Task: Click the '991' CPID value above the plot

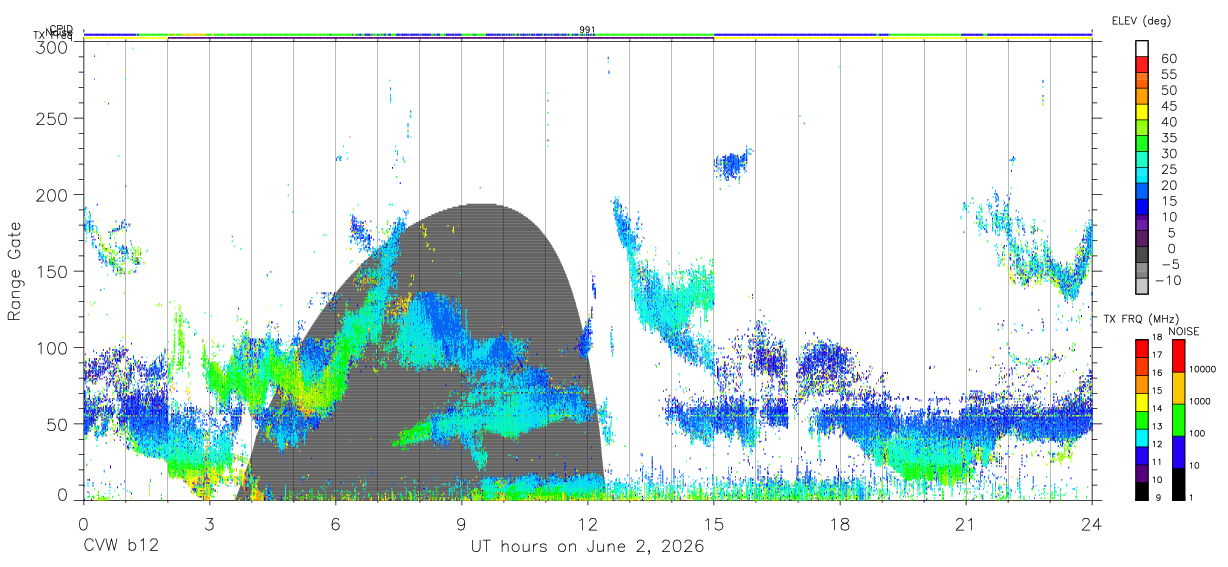Action: pyautogui.click(x=587, y=30)
